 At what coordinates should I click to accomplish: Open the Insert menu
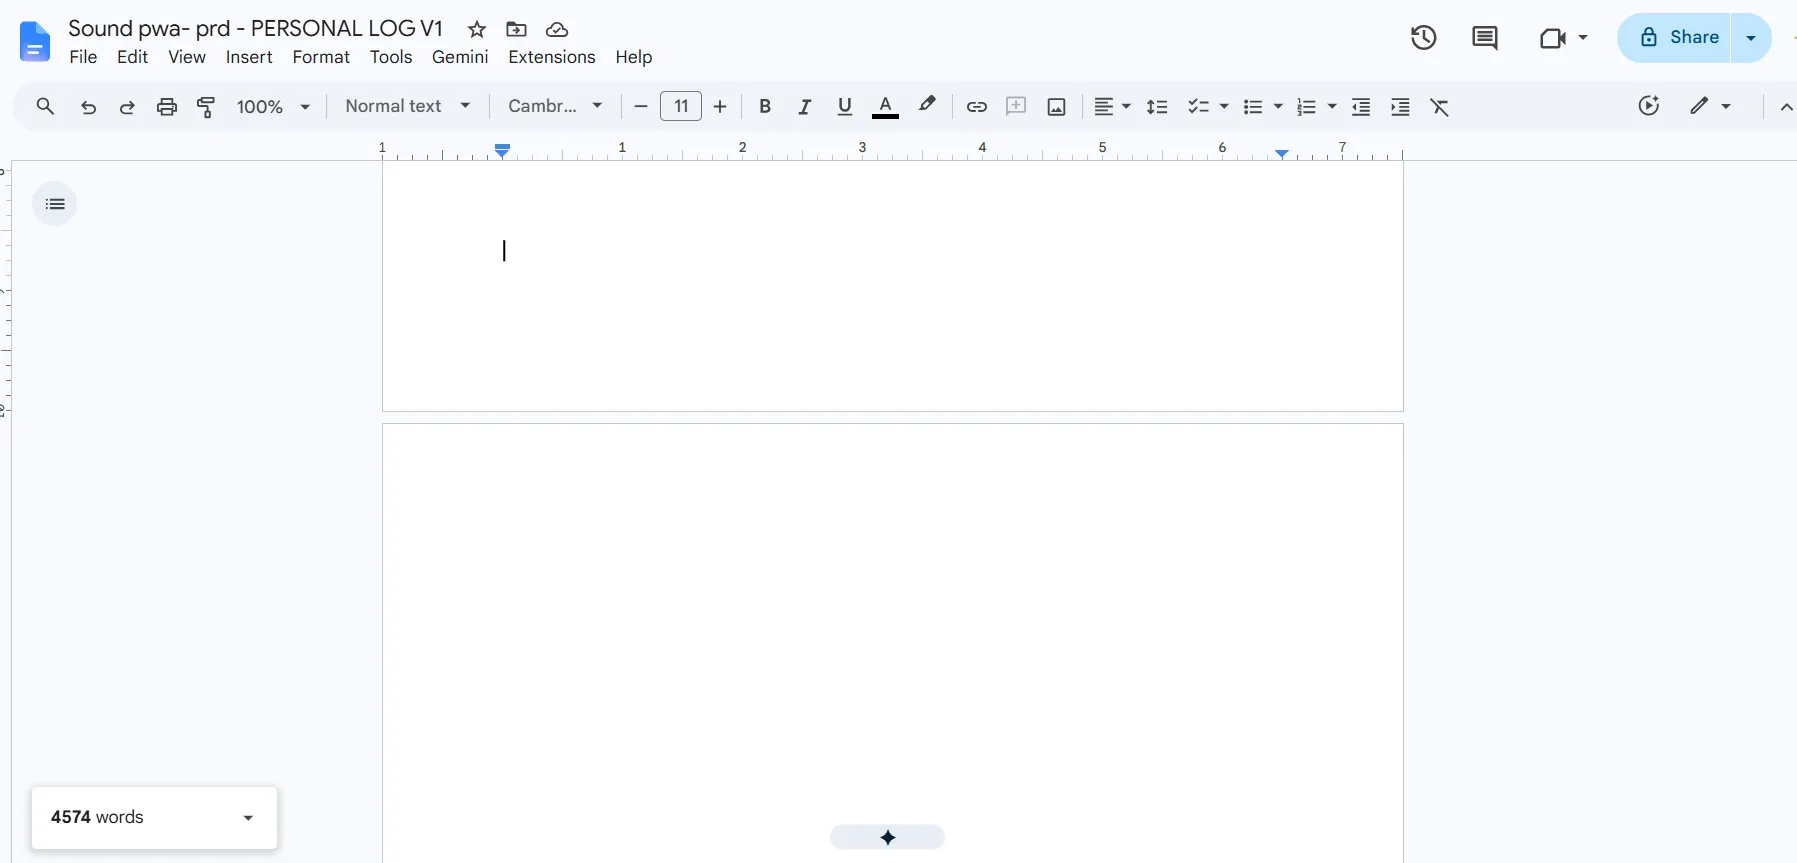click(x=249, y=57)
